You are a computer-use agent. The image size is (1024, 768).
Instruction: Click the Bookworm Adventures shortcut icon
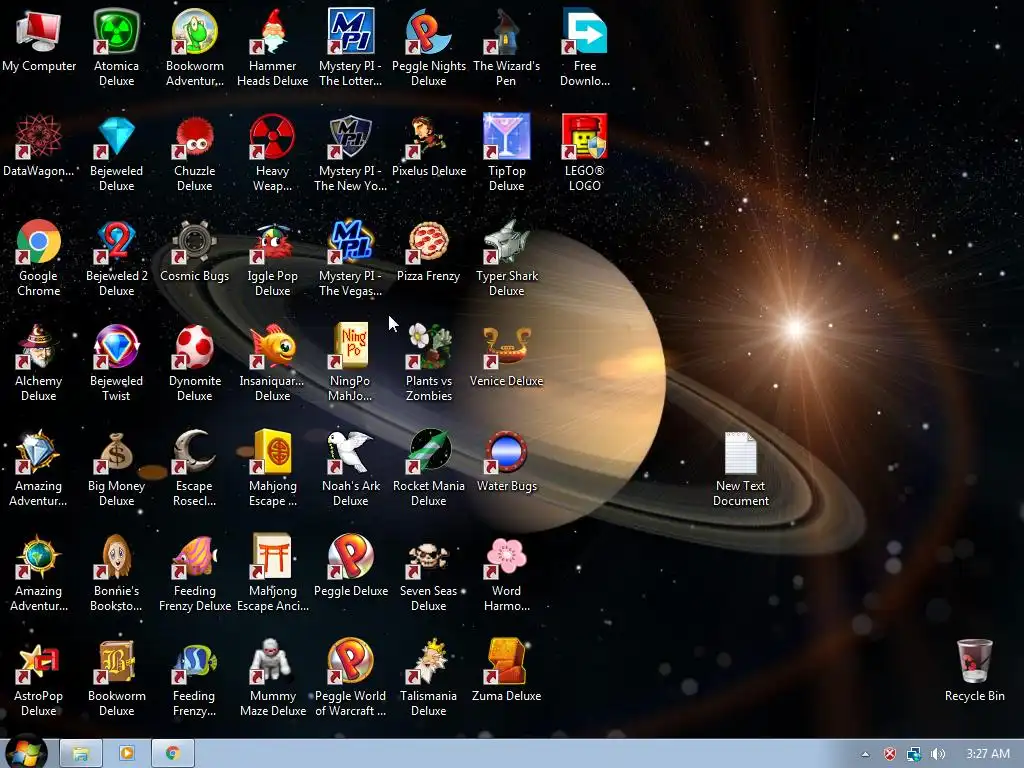tap(195, 32)
